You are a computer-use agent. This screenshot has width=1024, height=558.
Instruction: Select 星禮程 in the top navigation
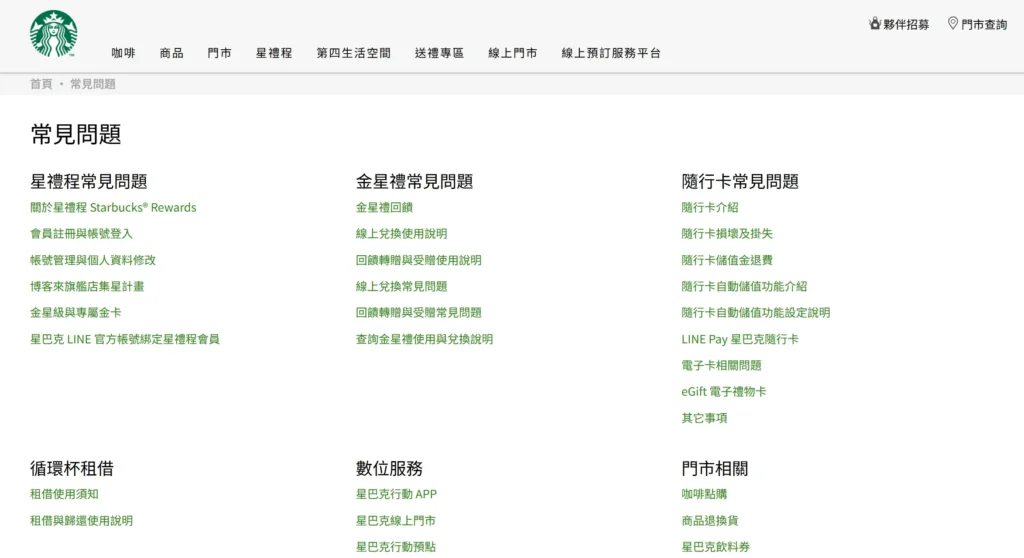(274, 53)
